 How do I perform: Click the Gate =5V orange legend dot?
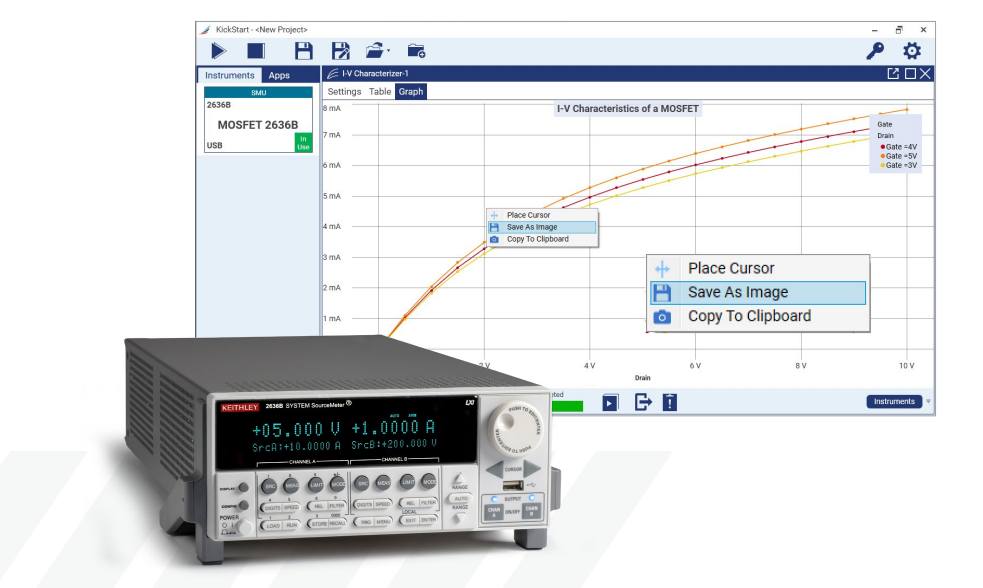click(x=883, y=156)
